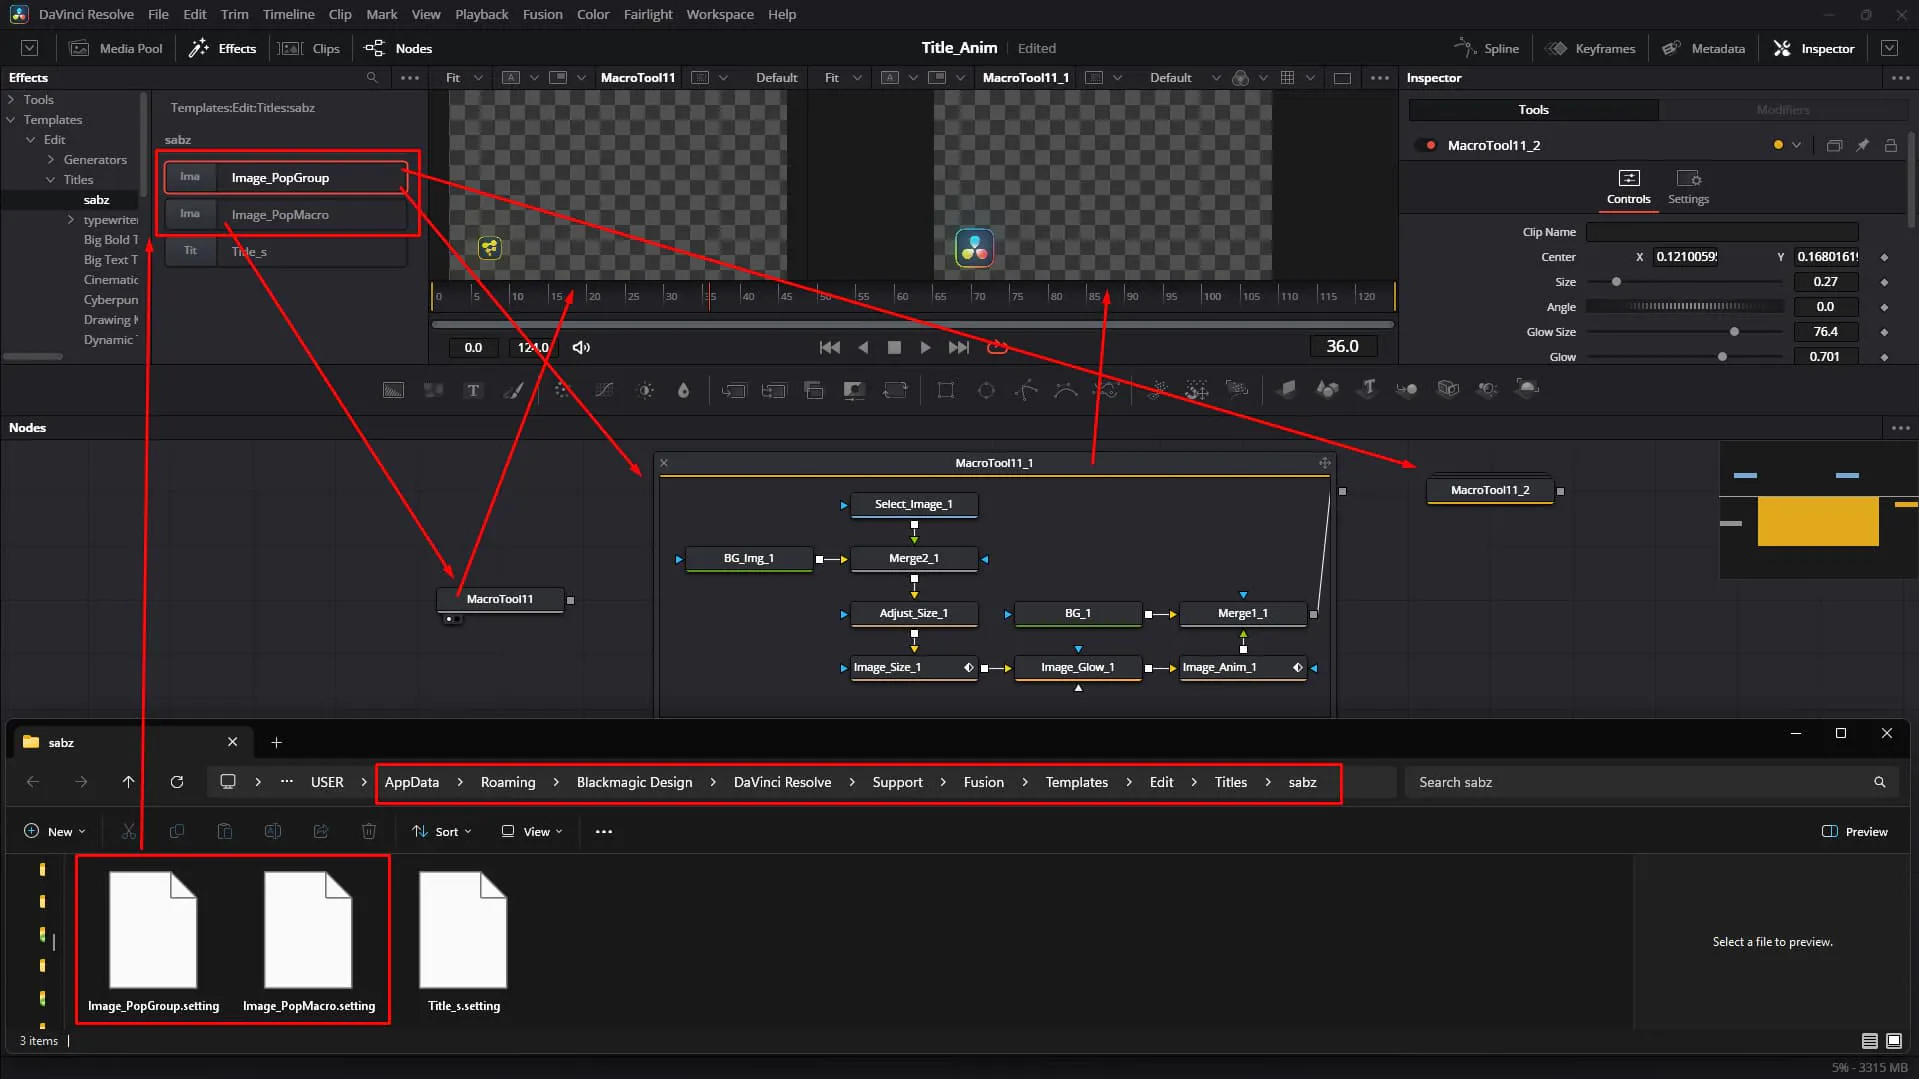
Task: Add a Text 3D node
Action: tap(1367, 390)
